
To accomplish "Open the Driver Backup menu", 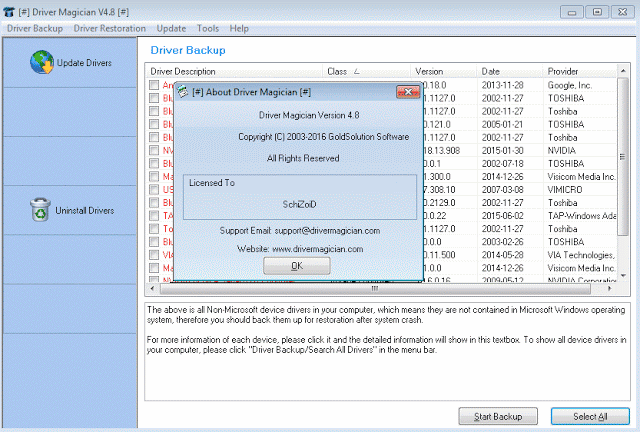I will (35, 29).
